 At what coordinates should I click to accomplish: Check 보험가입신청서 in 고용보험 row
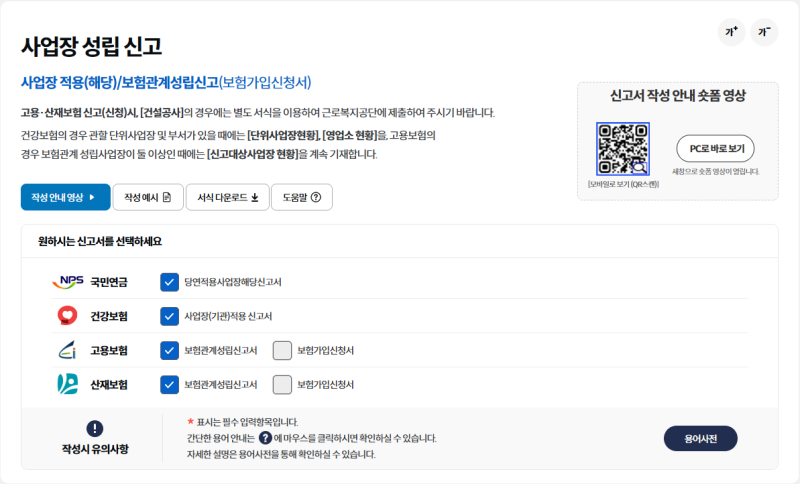(x=282, y=350)
